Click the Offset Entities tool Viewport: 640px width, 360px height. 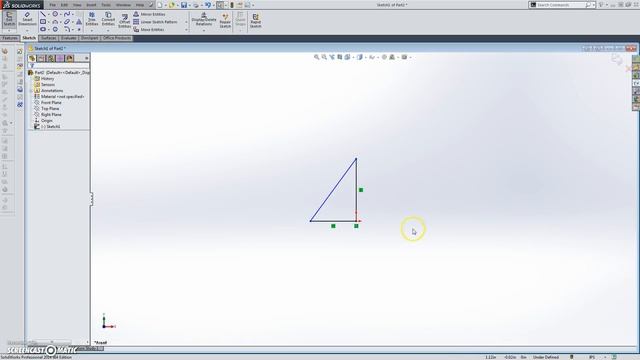pos(124,21)
